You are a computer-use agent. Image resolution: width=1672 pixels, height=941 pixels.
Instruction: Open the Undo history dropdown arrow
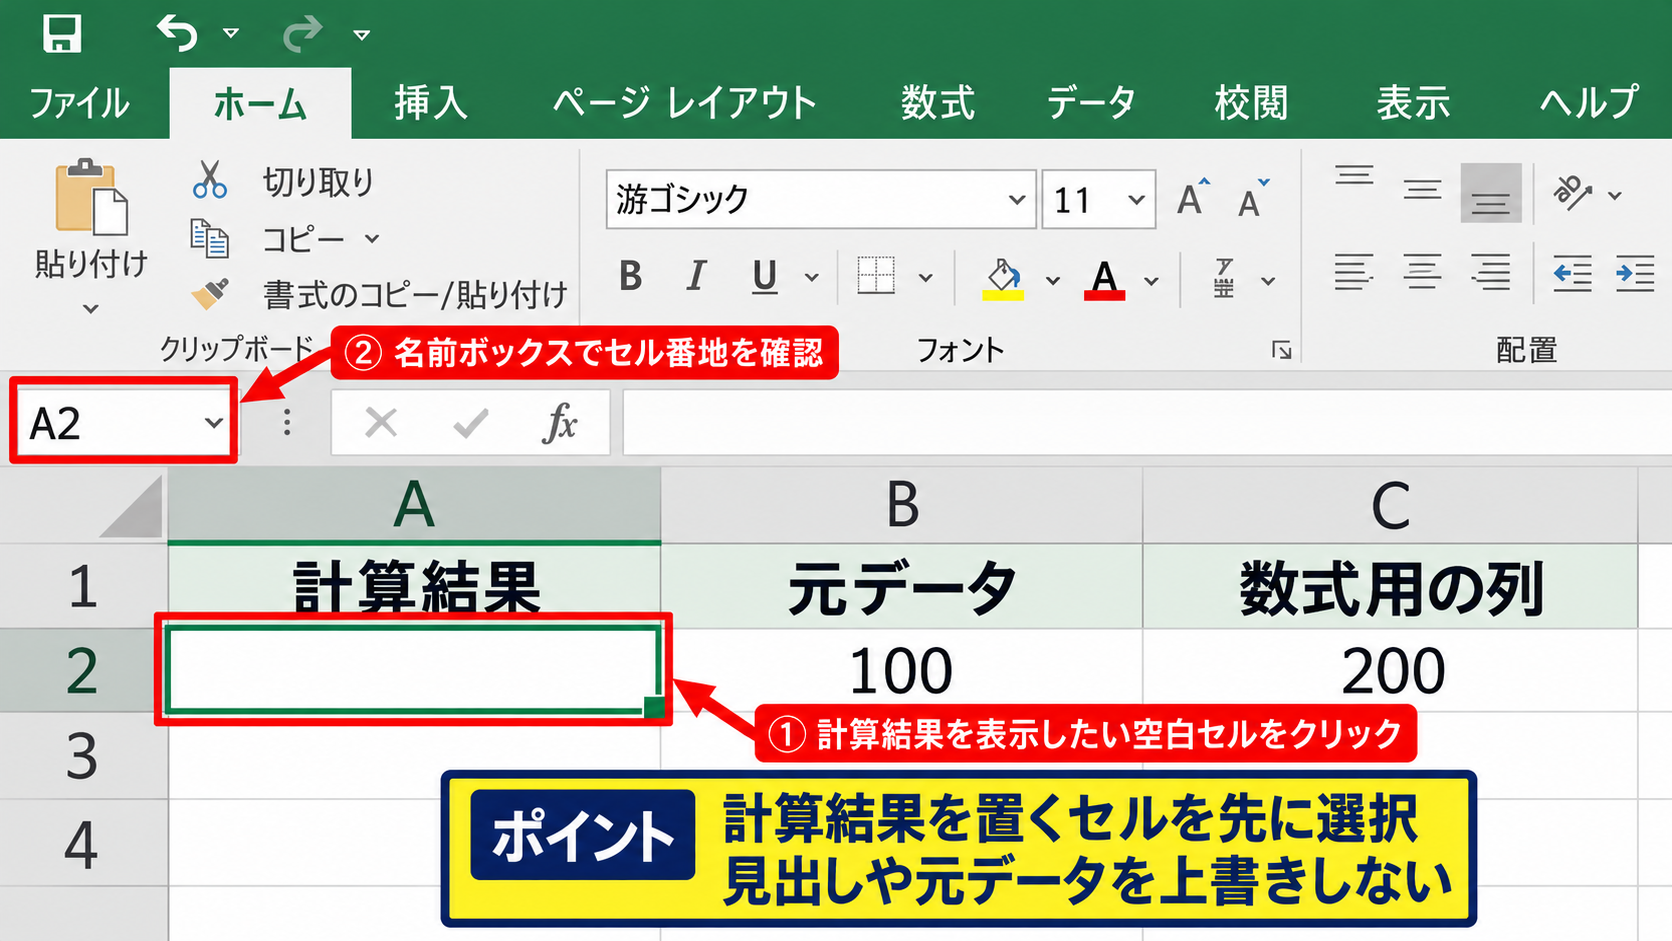tap(231, 34)
